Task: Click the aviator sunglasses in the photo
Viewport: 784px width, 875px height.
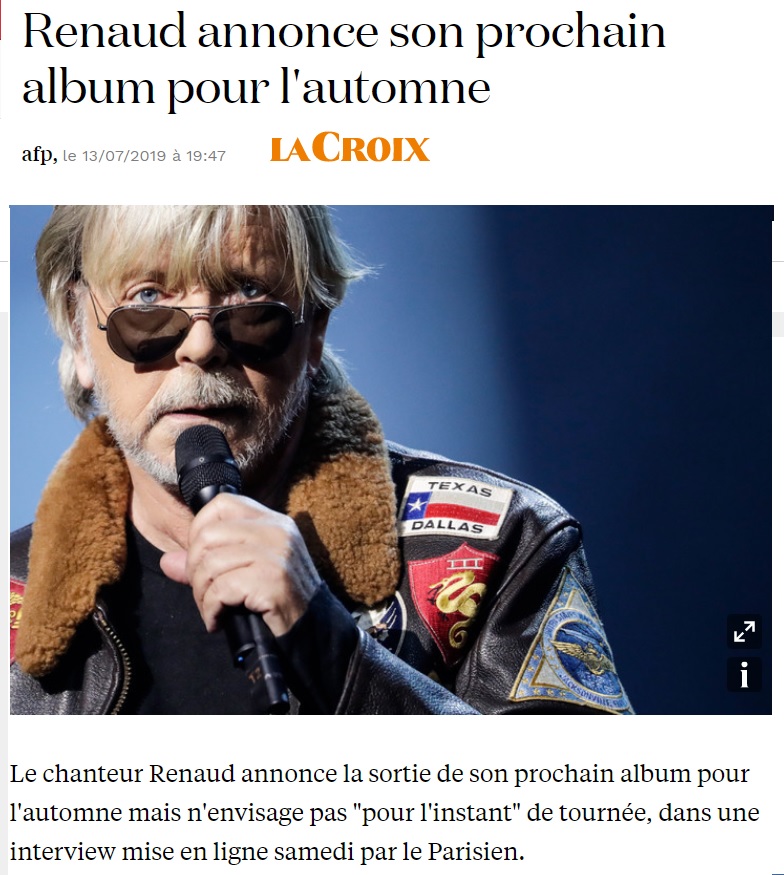Action: pyautogui.click(x=199, y=326)
